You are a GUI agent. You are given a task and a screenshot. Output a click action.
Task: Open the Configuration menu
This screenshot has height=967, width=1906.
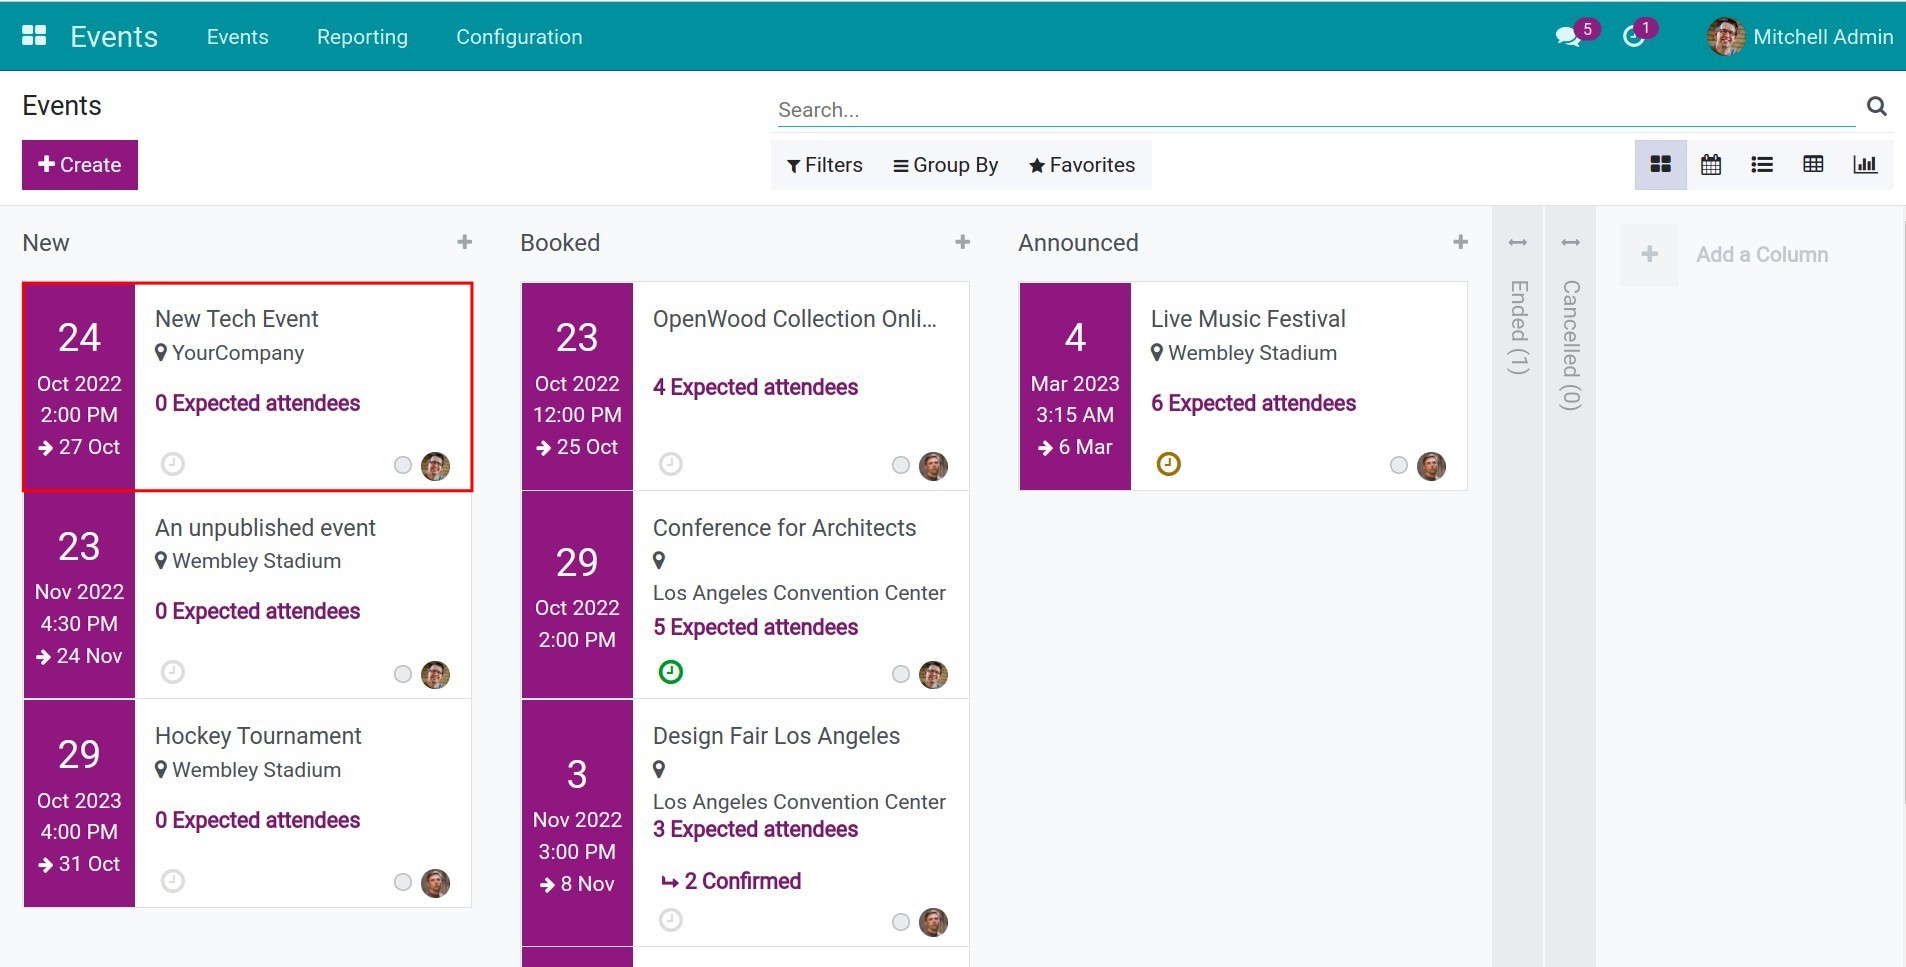(519, 37)
